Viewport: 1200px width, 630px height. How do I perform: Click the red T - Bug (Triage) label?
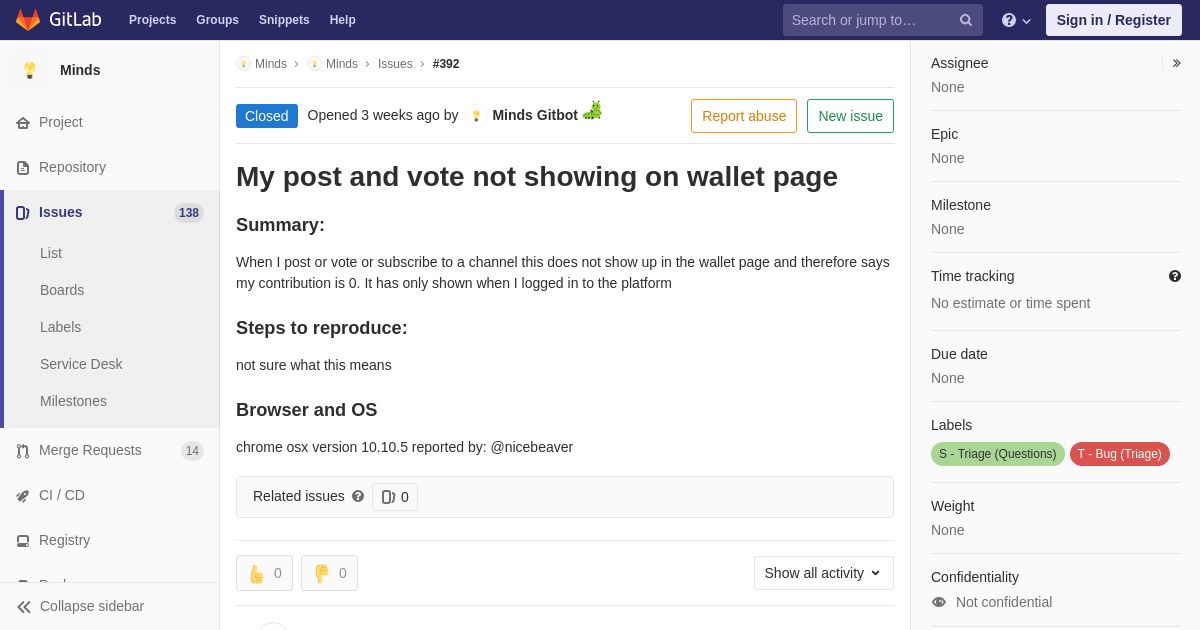click(x=1120, y=454)
